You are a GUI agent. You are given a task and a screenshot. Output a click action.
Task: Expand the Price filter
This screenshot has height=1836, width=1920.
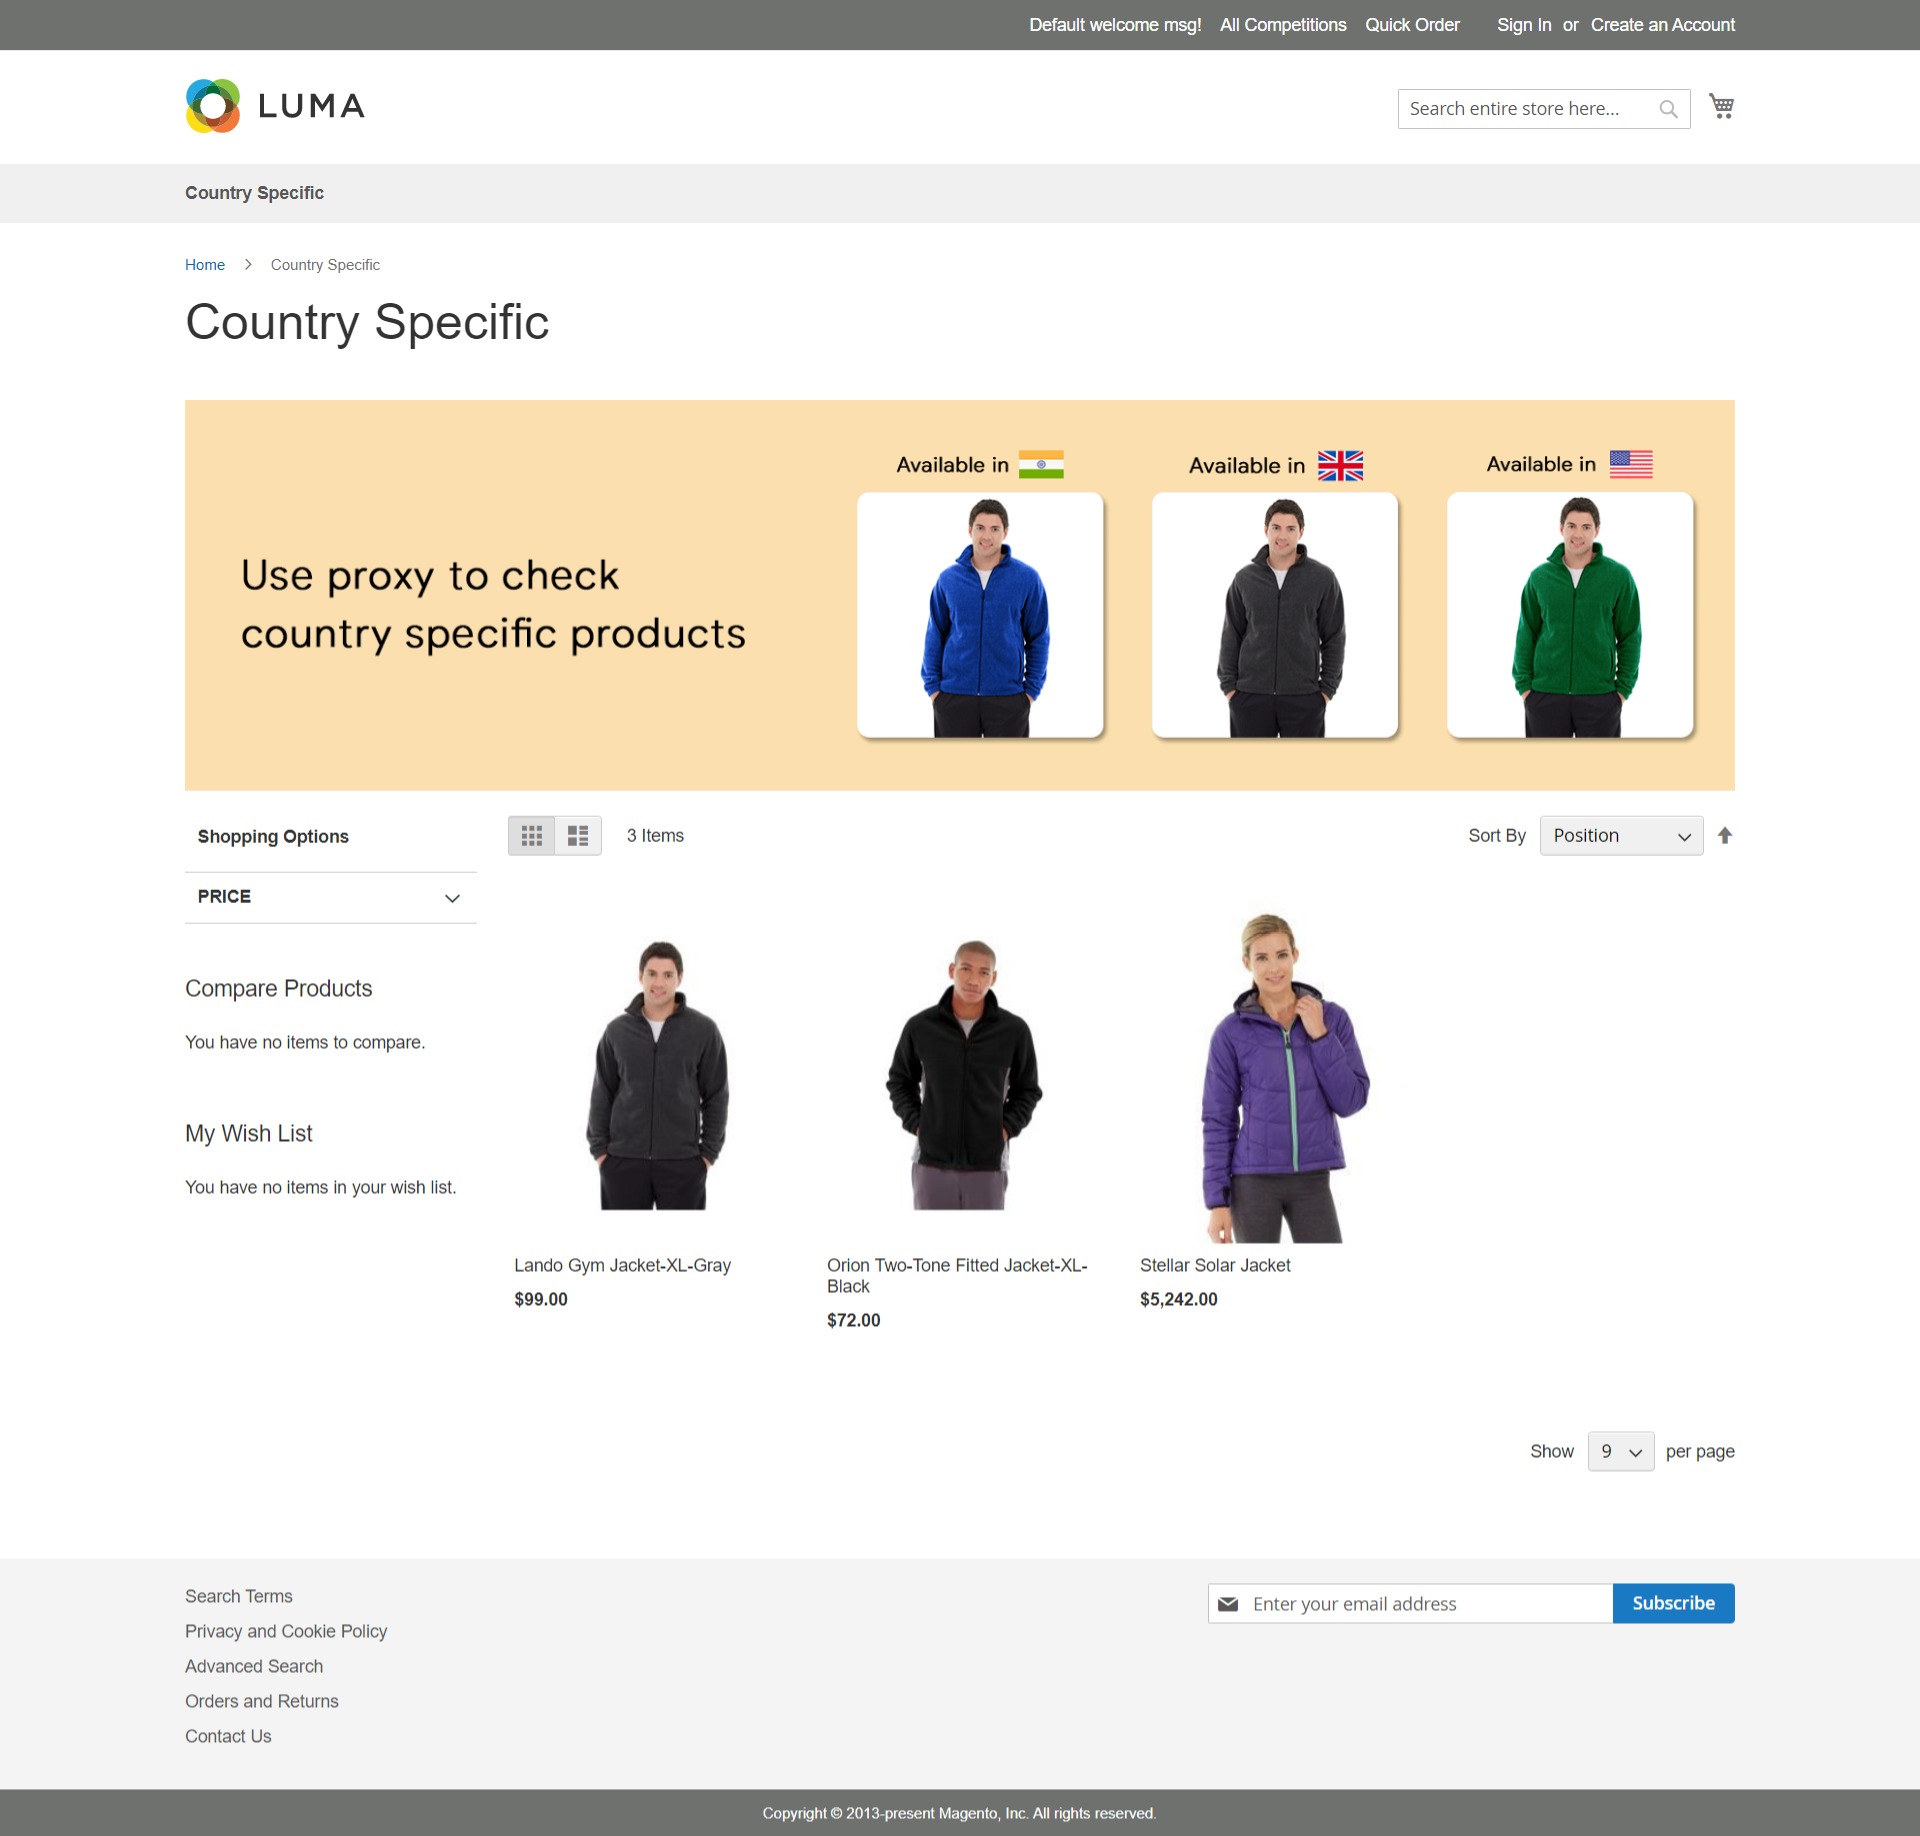pos(330,897)
